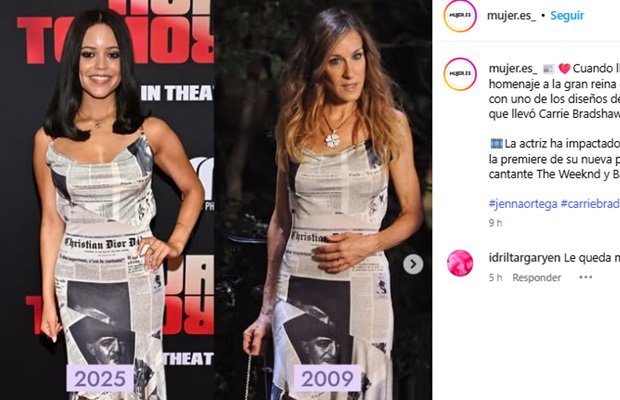Click the newspaper emoji in caption
This screenshot has width=620, height=400.
(x=548, y=69)
